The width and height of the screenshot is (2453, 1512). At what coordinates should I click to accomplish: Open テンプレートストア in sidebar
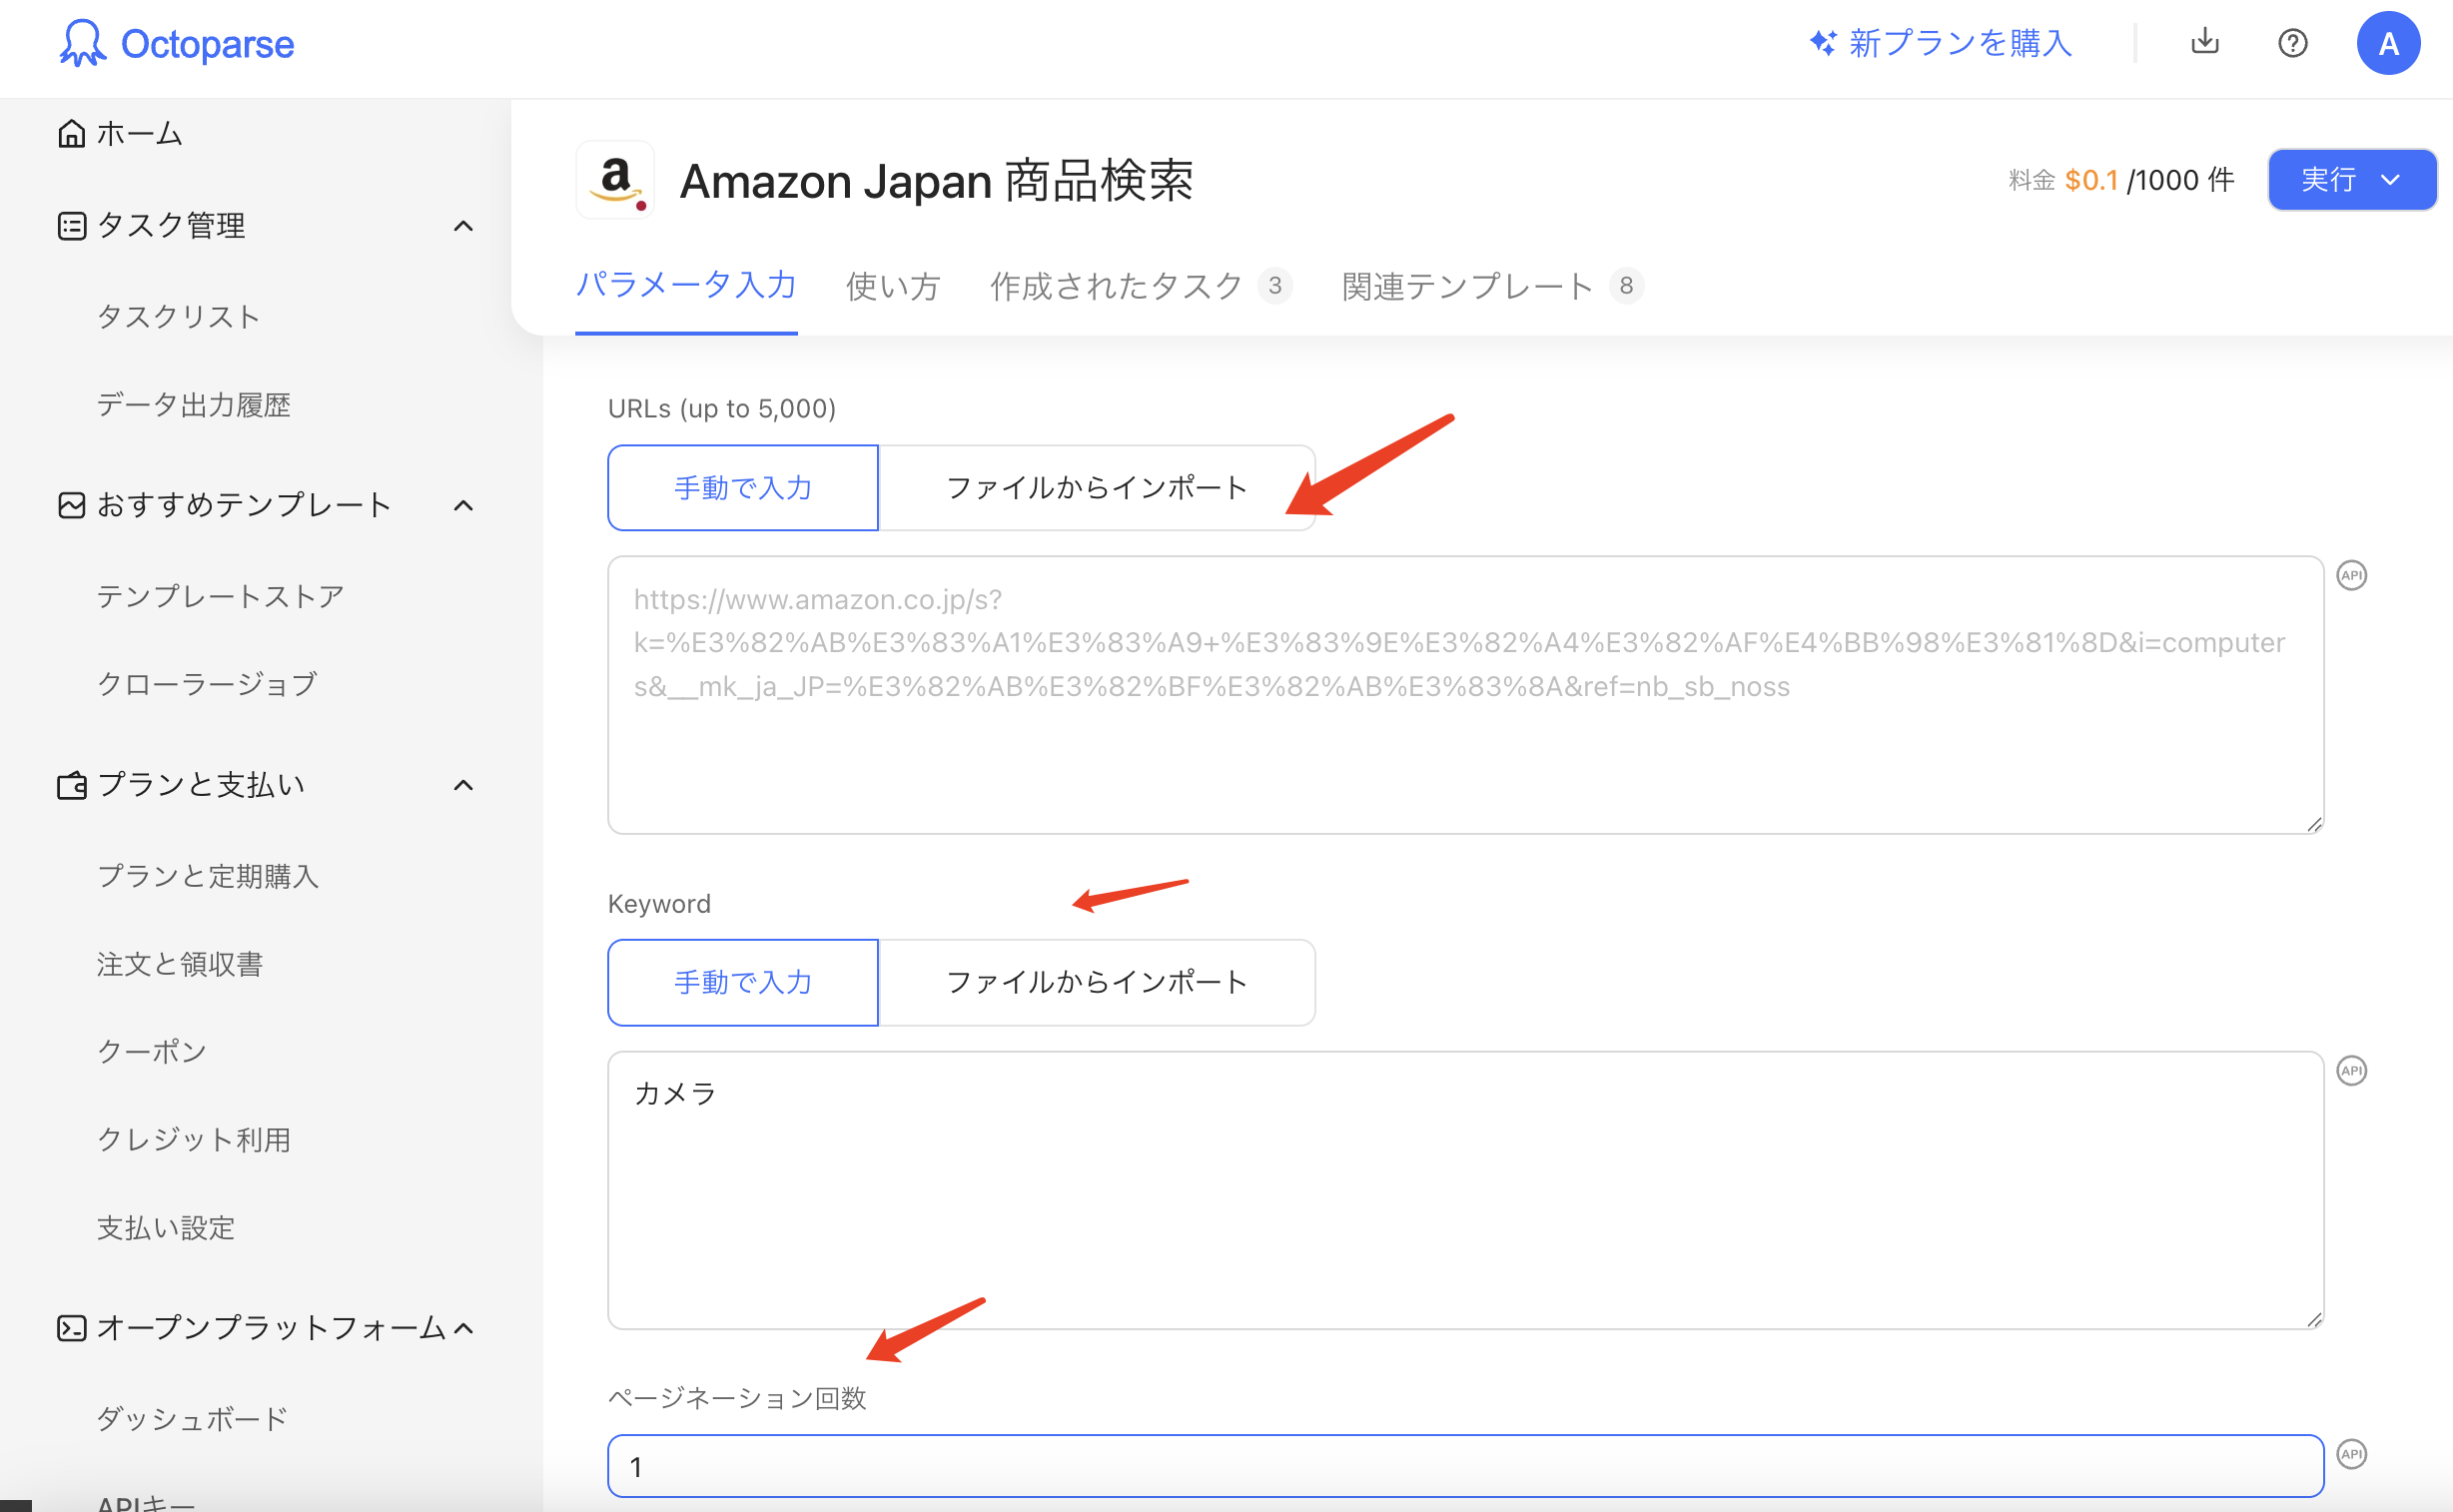pos(220,596)
